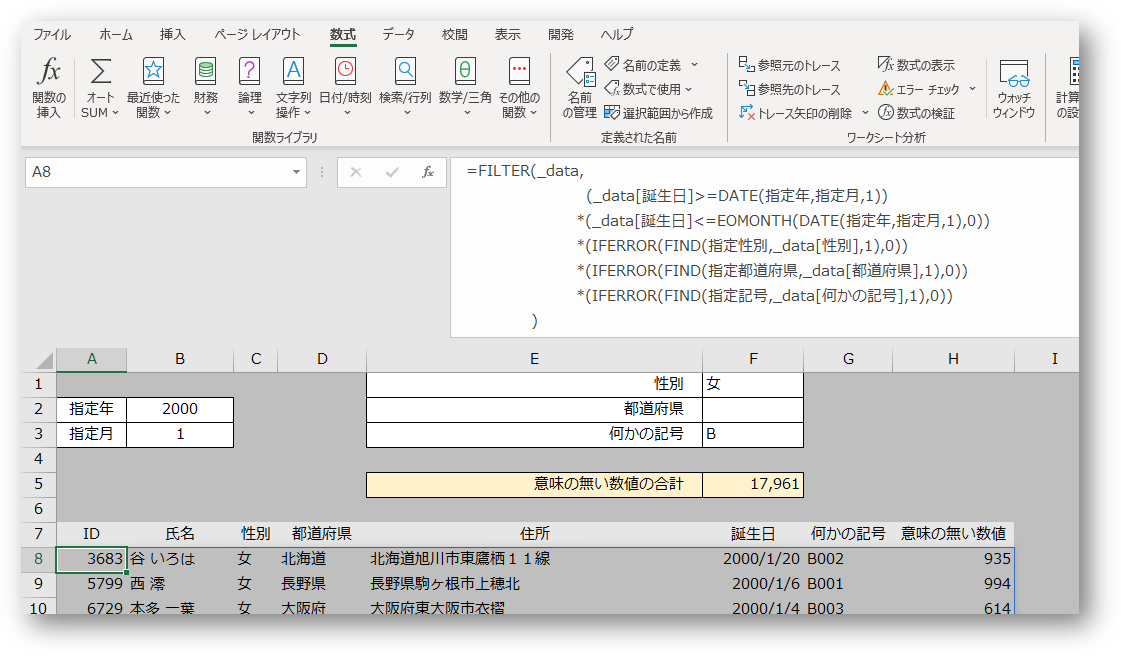
Task: Select cell with ID 3683
Action: tap(92, 559)
